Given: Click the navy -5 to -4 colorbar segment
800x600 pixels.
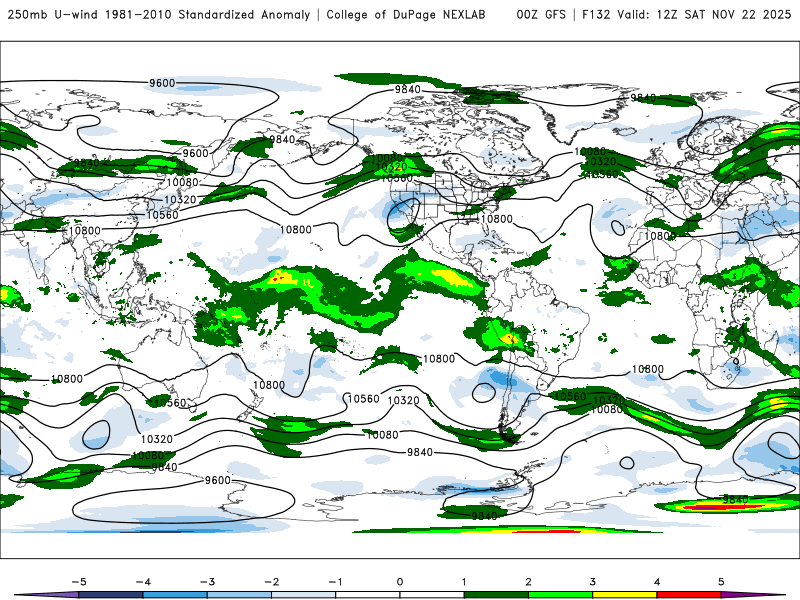Looking at the screenshot, I should [x=111, y=595].
